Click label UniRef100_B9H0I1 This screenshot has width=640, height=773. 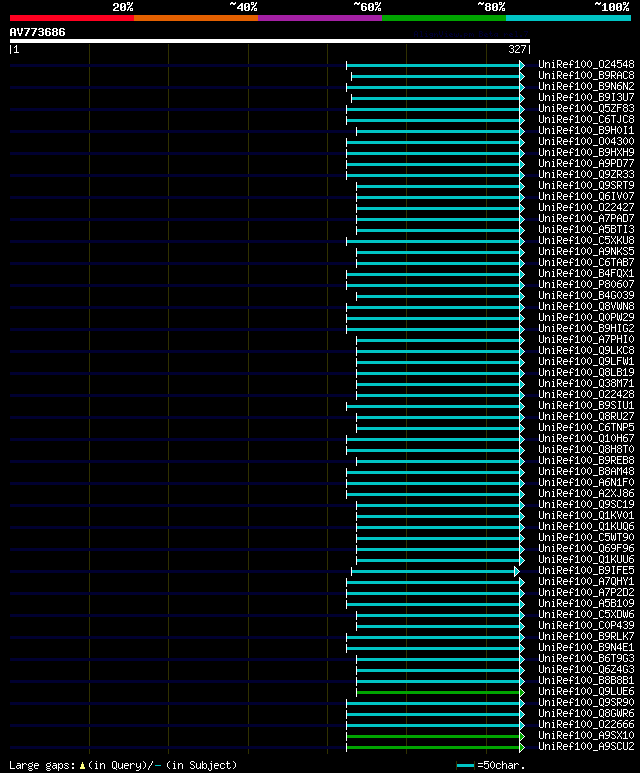coord(586,131)
